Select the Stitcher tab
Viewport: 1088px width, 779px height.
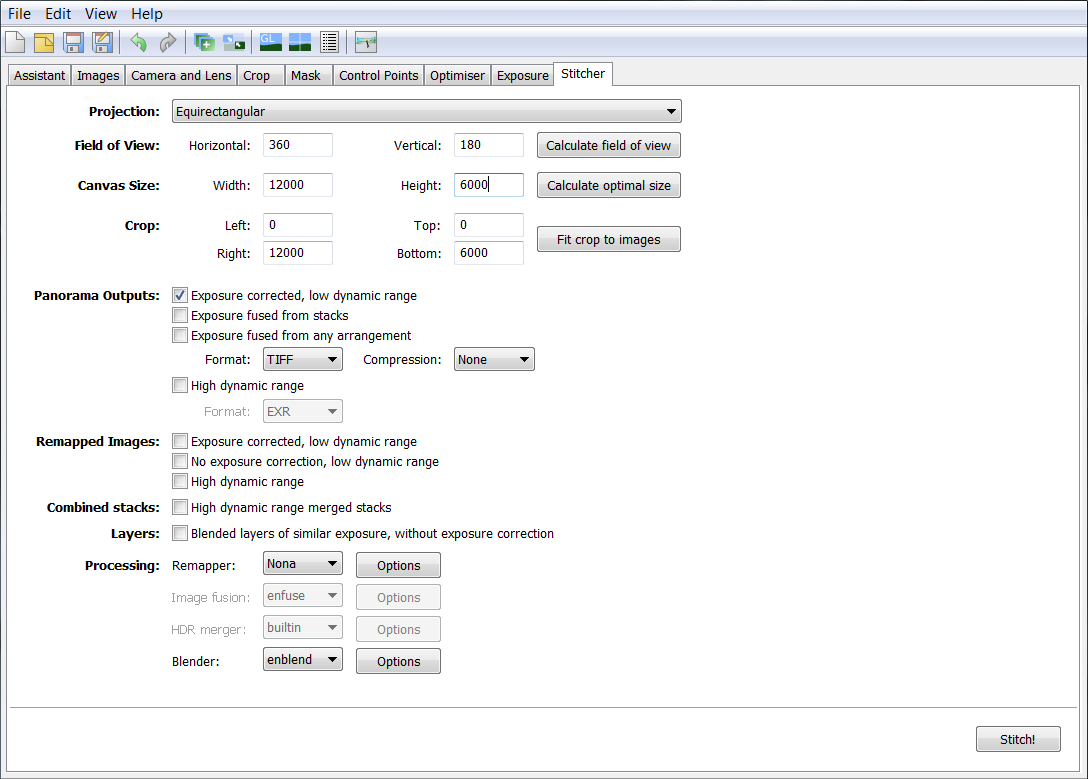[583, 74]
